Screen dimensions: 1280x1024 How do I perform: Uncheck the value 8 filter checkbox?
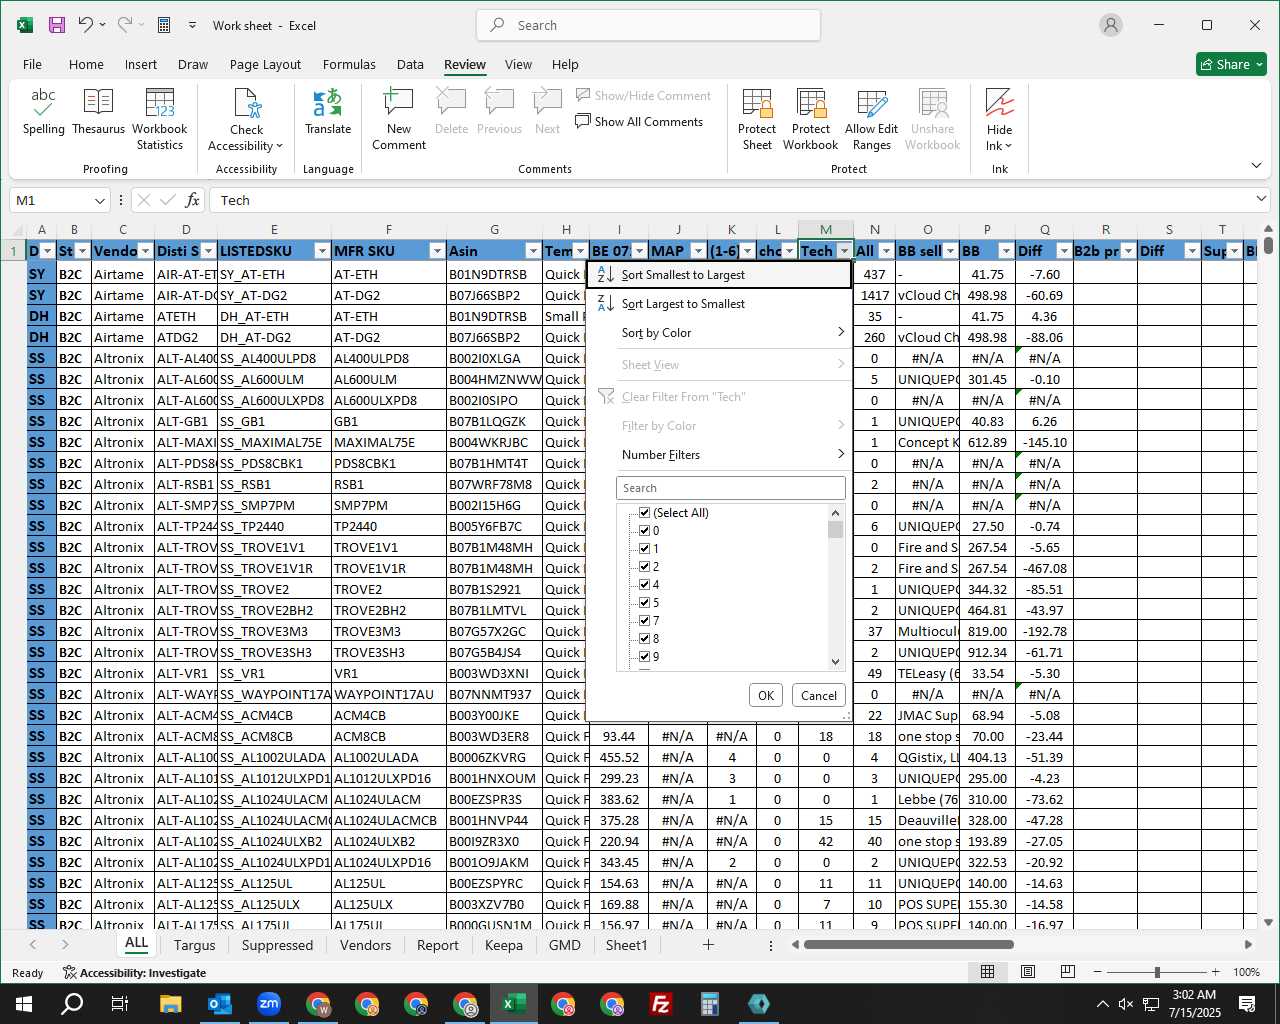[x=645, y=639]
